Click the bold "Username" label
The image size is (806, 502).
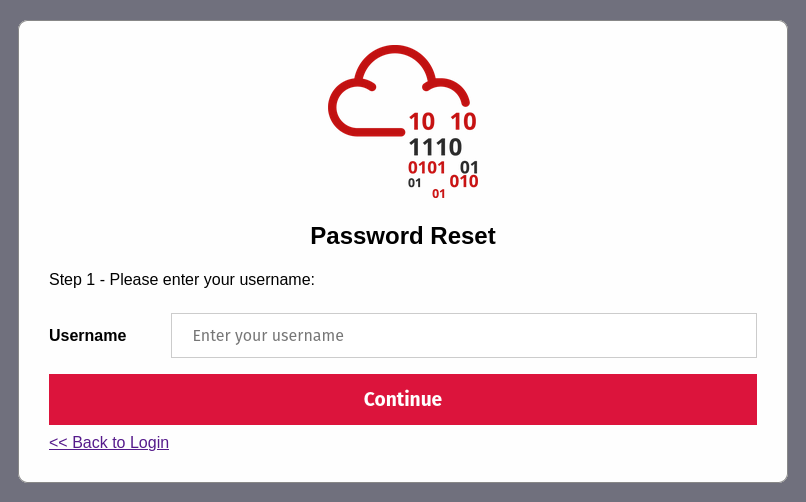pos(88,336)
